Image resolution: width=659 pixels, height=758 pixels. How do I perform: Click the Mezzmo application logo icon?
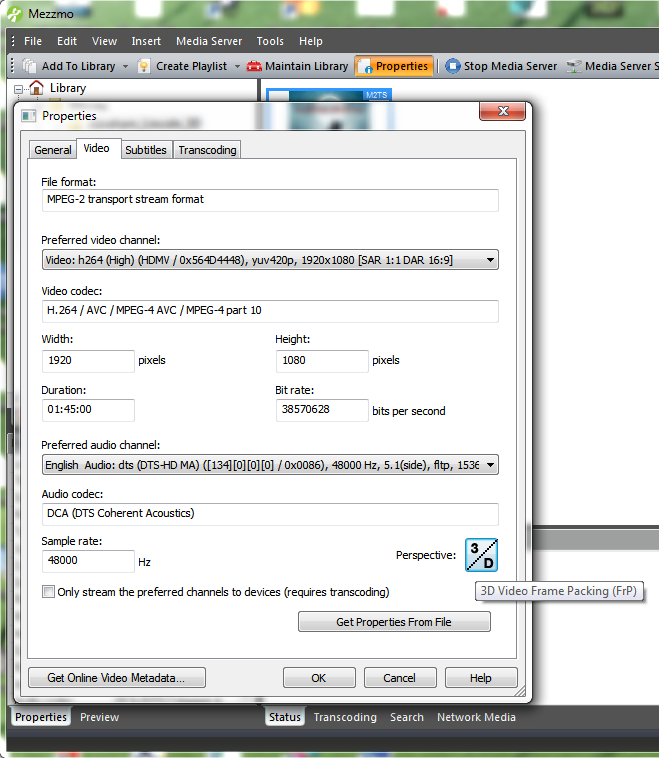point(14,13)
